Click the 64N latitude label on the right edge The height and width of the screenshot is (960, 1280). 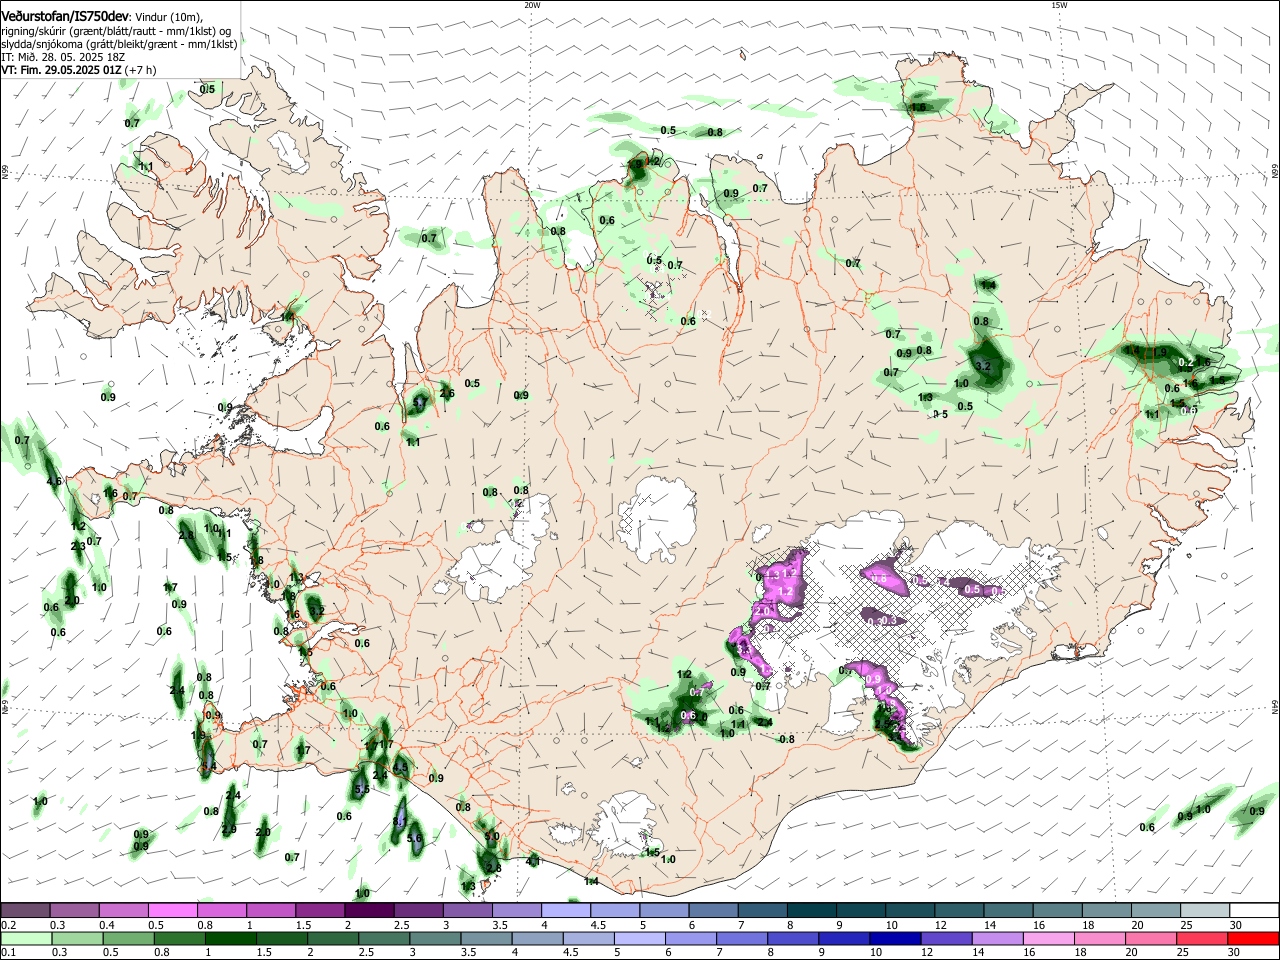[x=1275, y=705]
